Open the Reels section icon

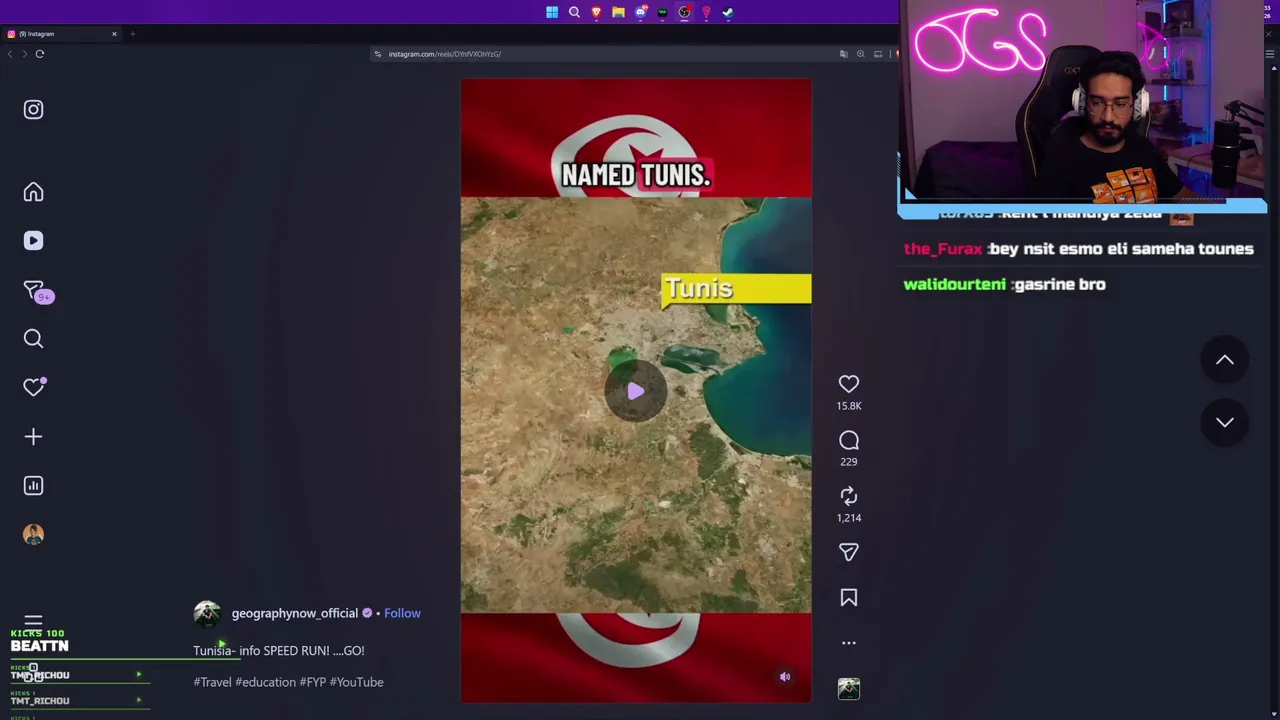coord(33,241)
